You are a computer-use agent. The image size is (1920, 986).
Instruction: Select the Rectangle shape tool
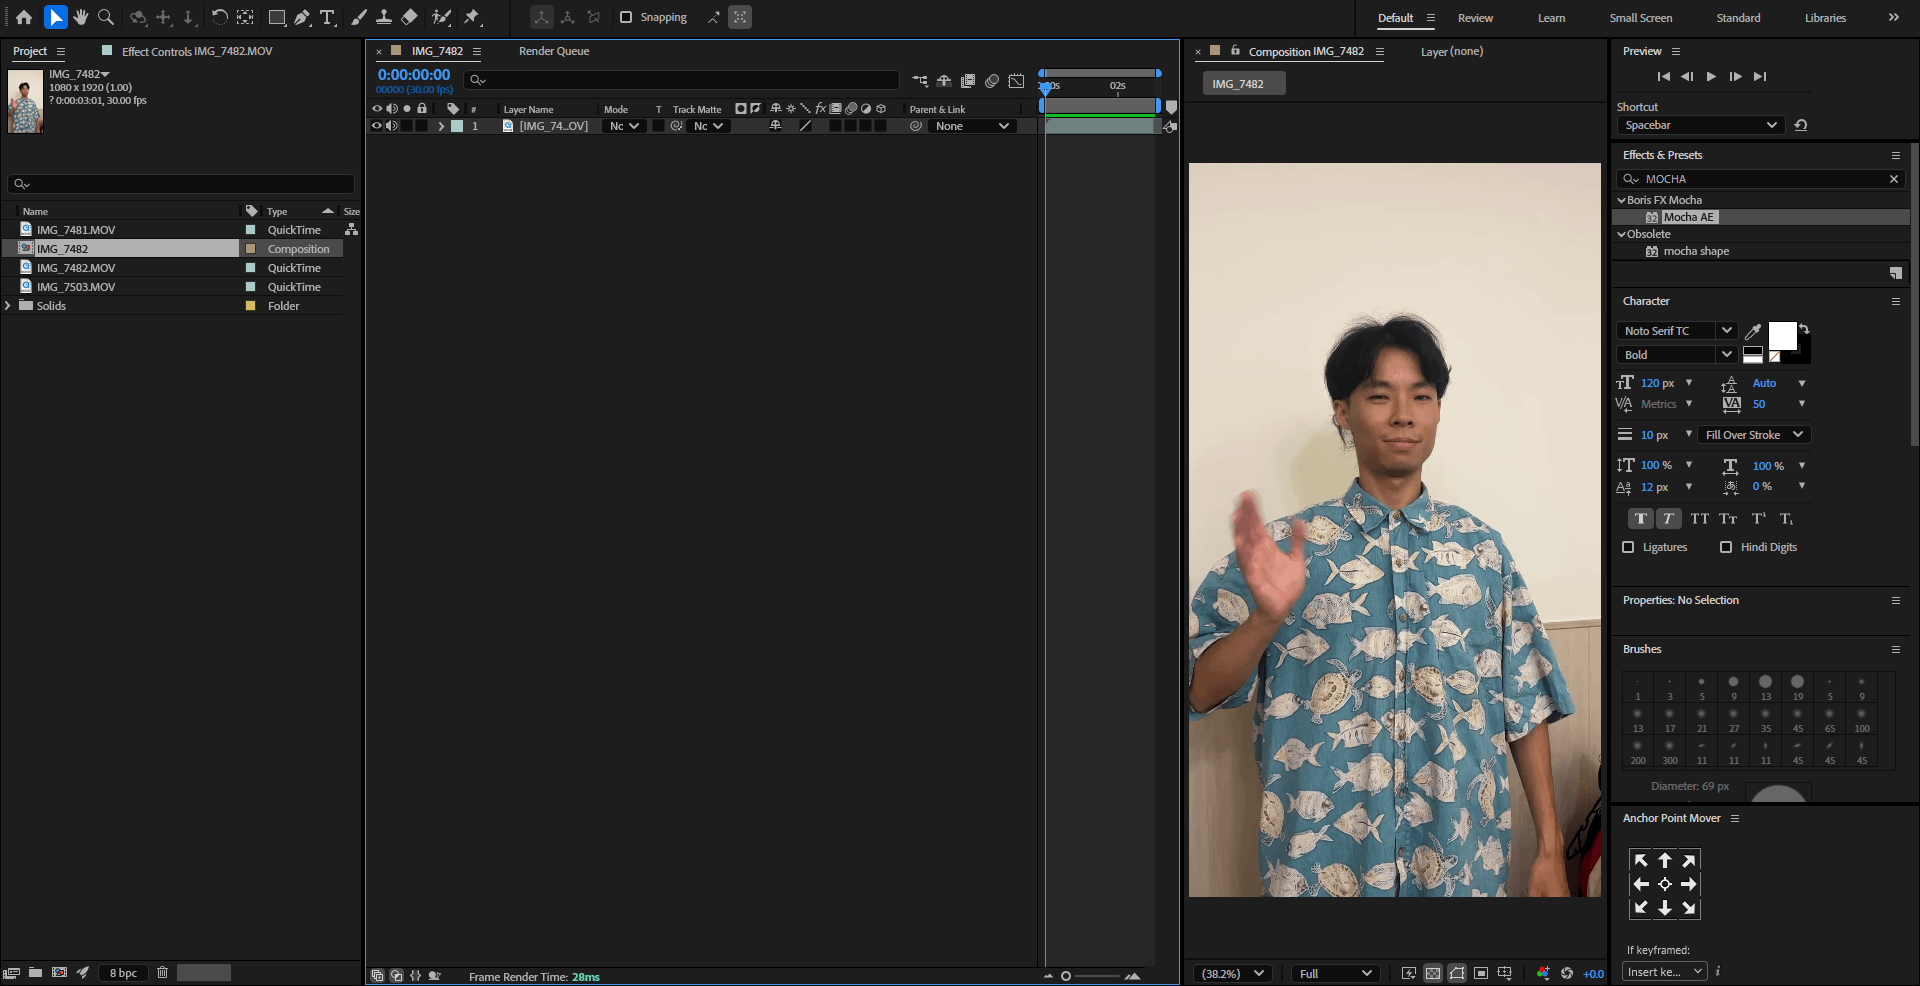click(x=277, y=17)
